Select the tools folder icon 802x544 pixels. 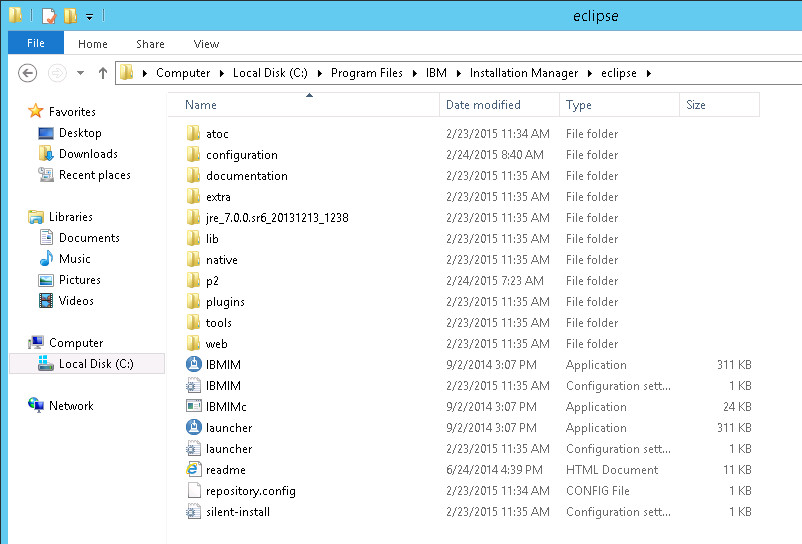tap(193, 322)
